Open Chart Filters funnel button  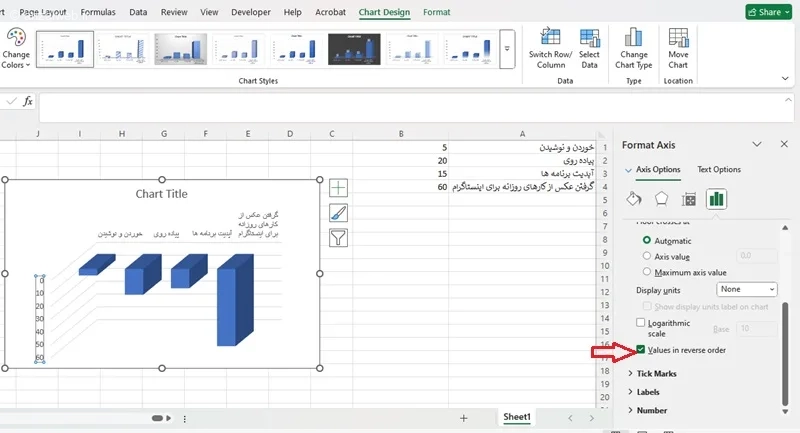coord(338,237)
